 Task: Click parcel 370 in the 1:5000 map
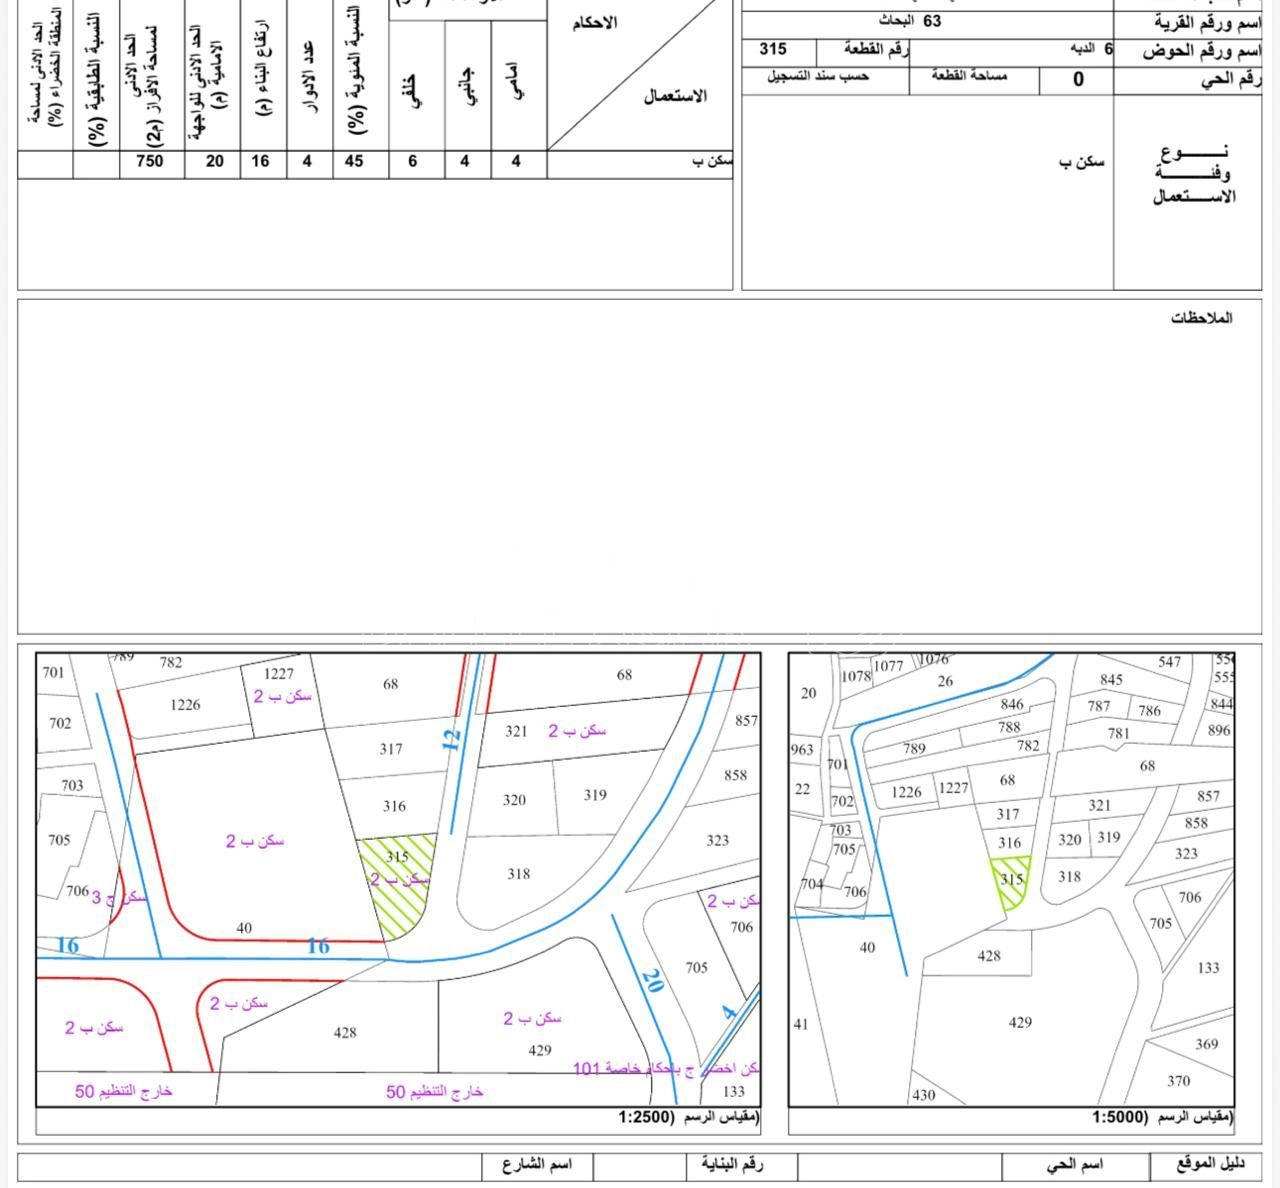click(1179, 1081)
